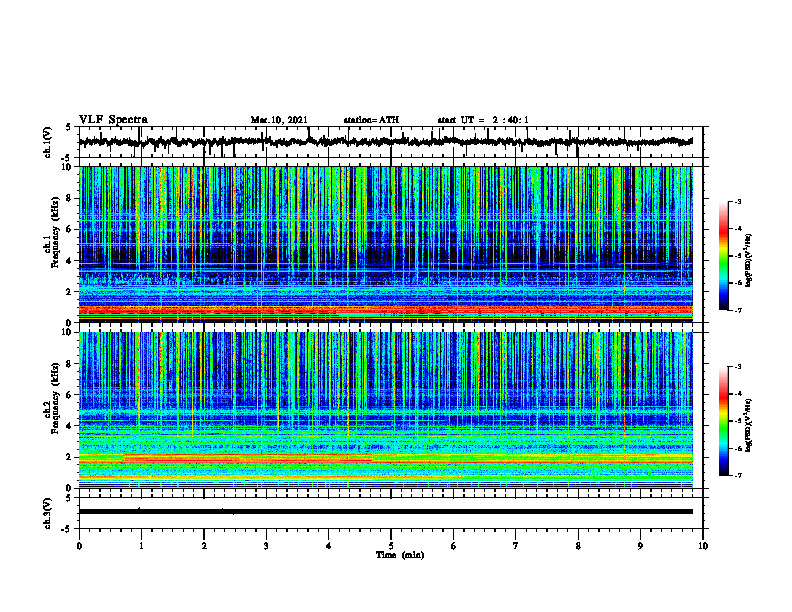Select the date text 'Mar.10, 2021'

[279, 120]
